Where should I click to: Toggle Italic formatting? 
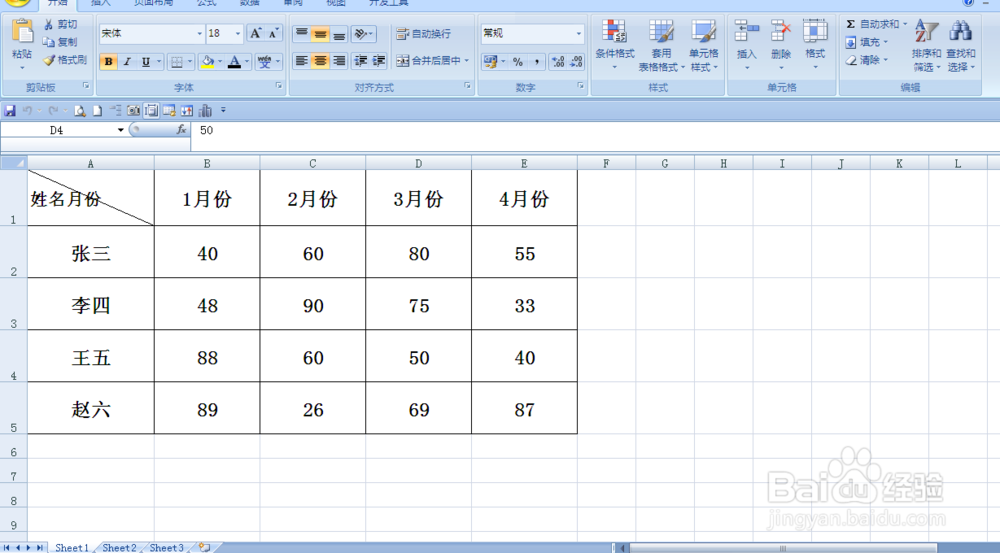pyautogui.click(x=127, y=62)
